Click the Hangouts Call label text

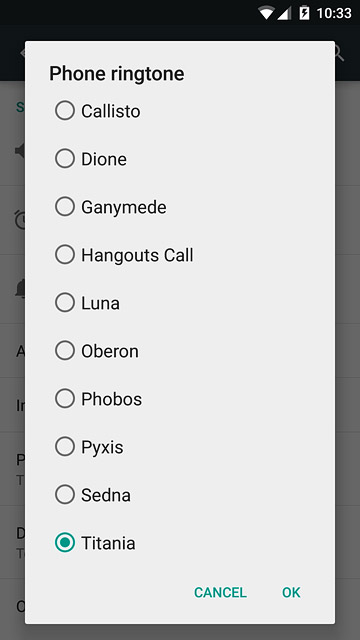point(137,255)
